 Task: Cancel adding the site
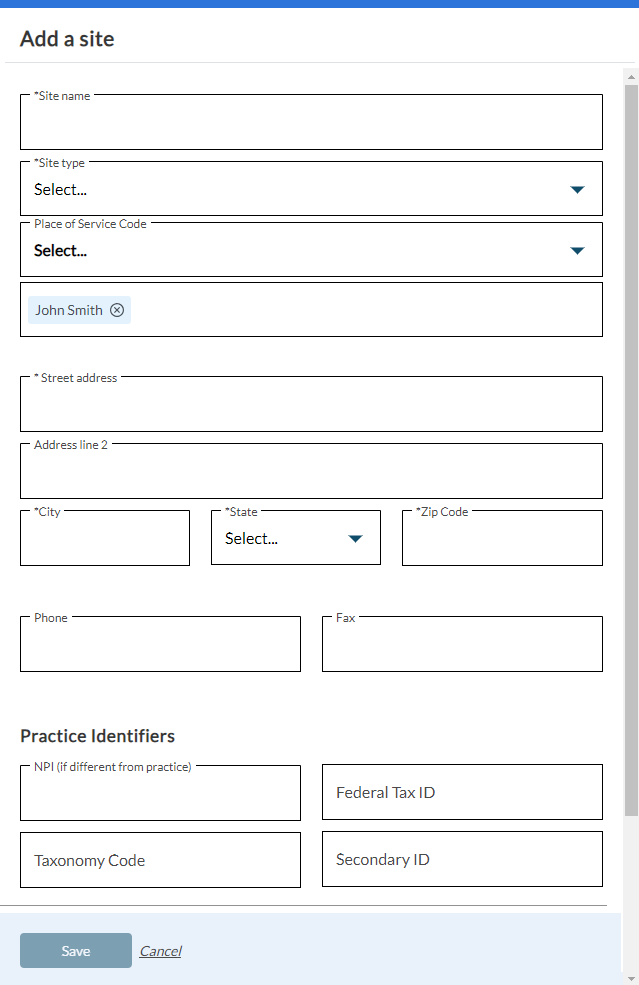pyautogui.click(x=160, y=951)
